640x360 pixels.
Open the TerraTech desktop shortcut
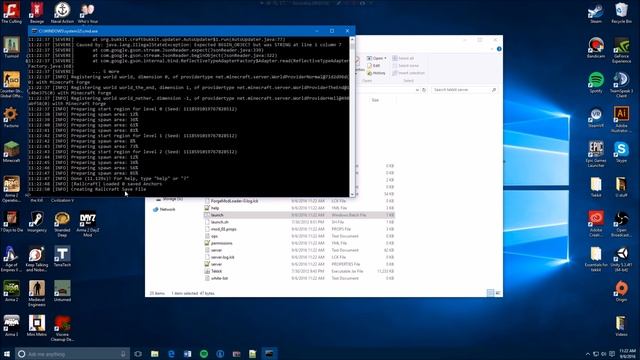pyautogui.click(x=62, y=257)
